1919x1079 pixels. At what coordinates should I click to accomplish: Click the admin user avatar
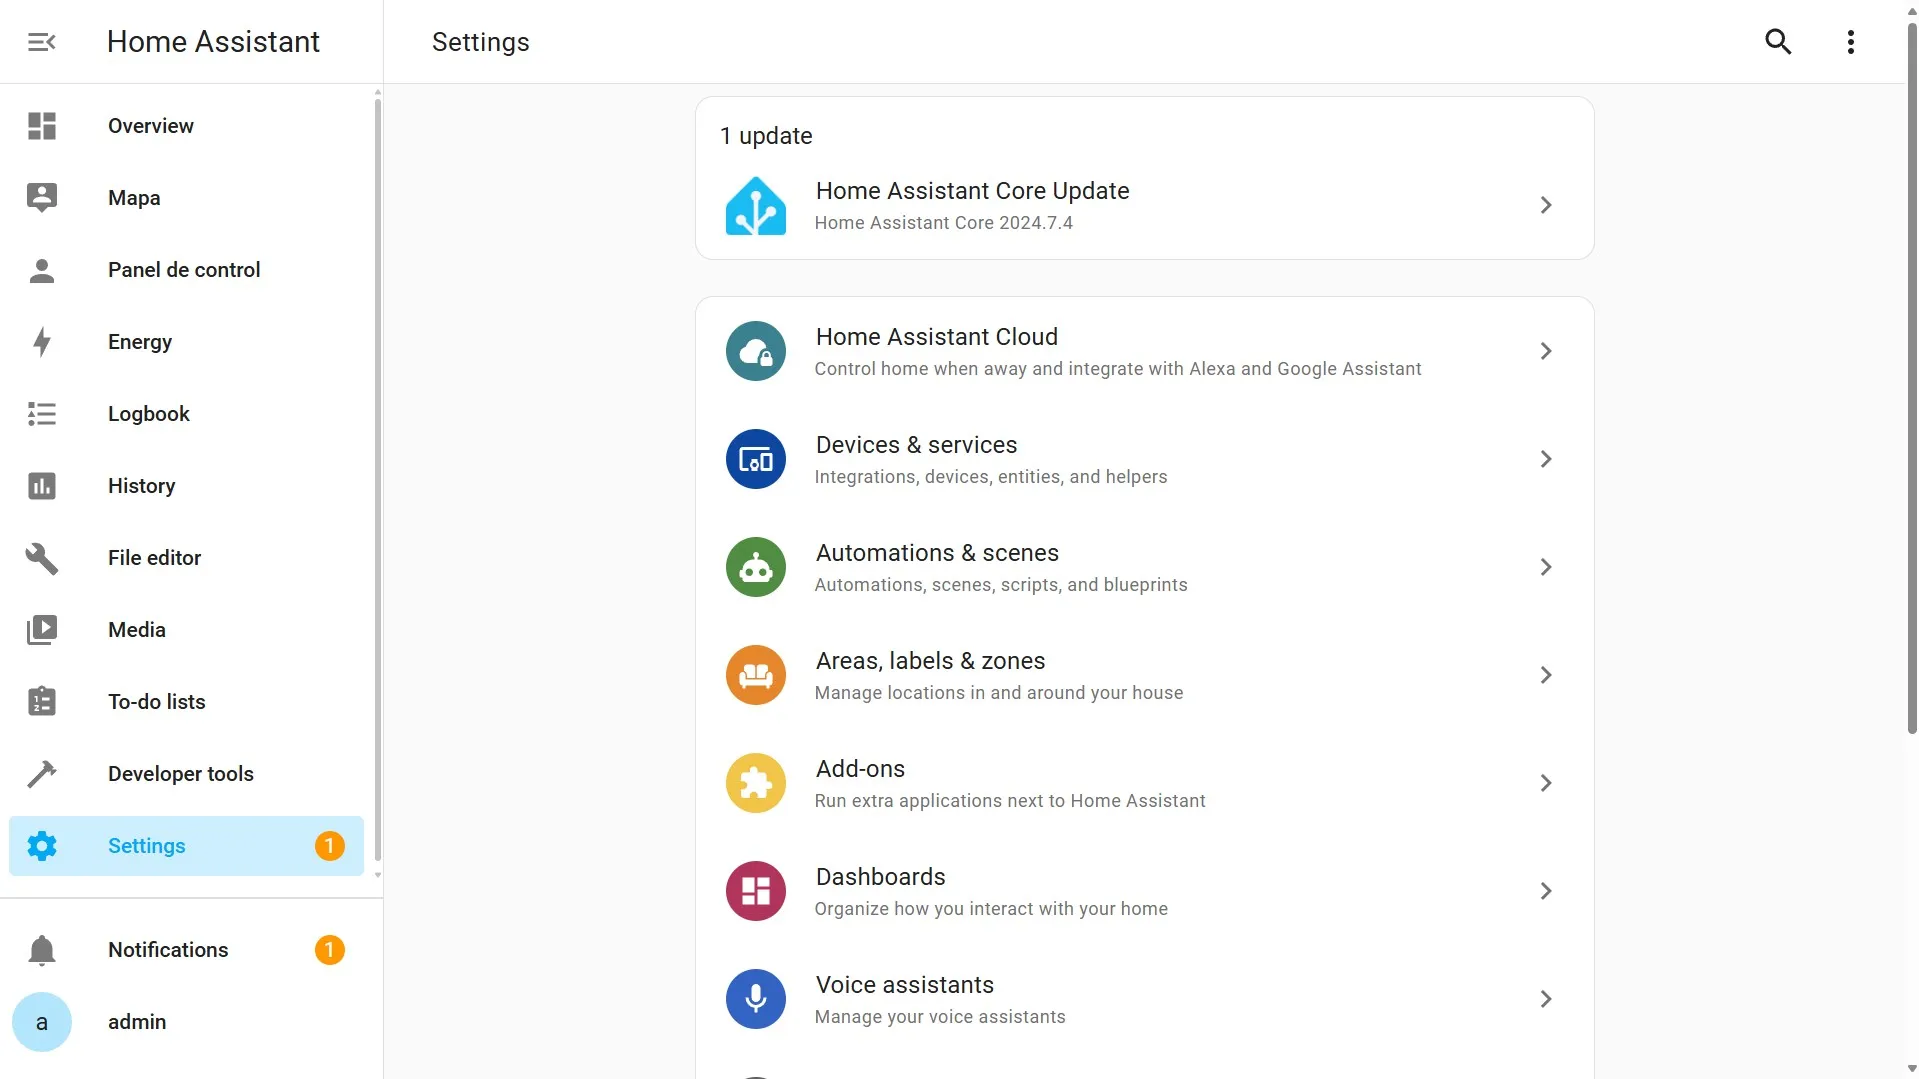pos(42,1022)
